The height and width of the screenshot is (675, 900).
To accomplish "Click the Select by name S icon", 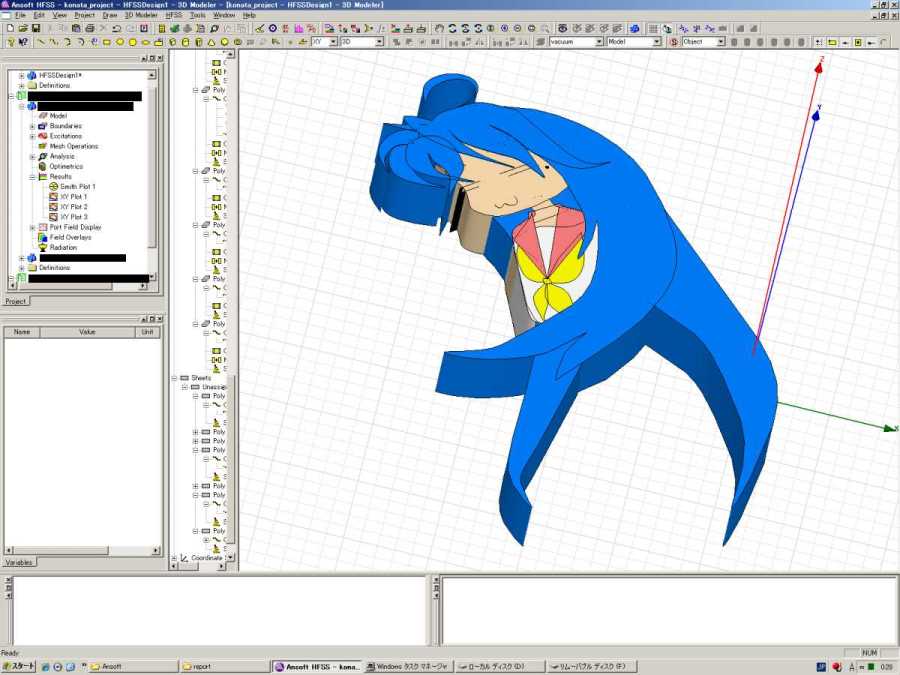I will pyautogui.click(x=674, y=42).
